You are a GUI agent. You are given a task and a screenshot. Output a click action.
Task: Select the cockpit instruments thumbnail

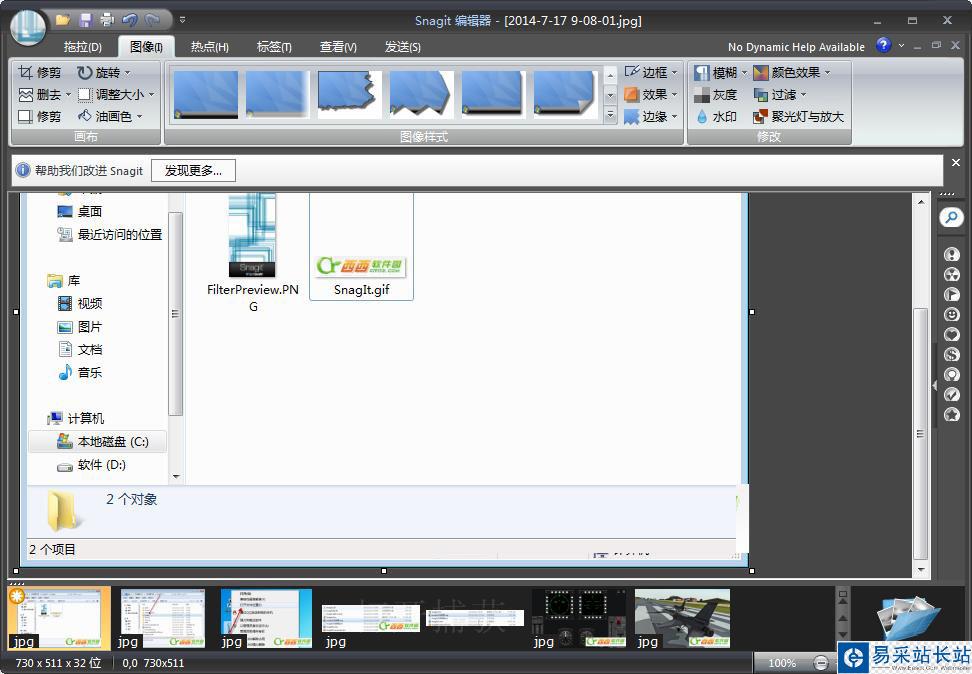(578, 618)
